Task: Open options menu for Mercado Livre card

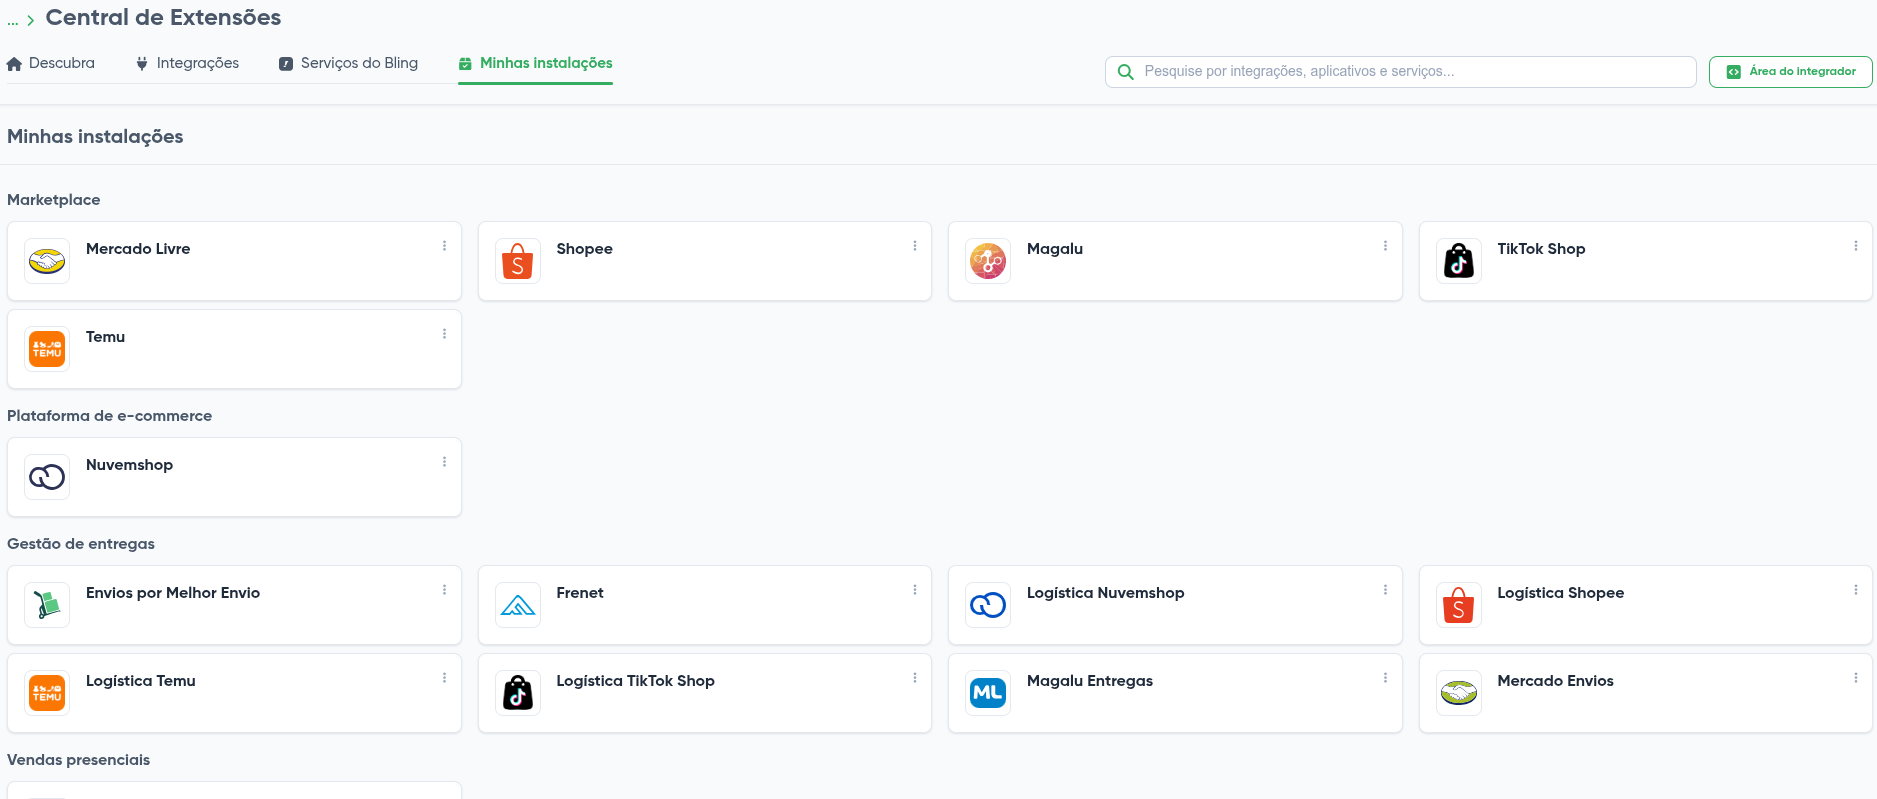Action: coord(444,246)
